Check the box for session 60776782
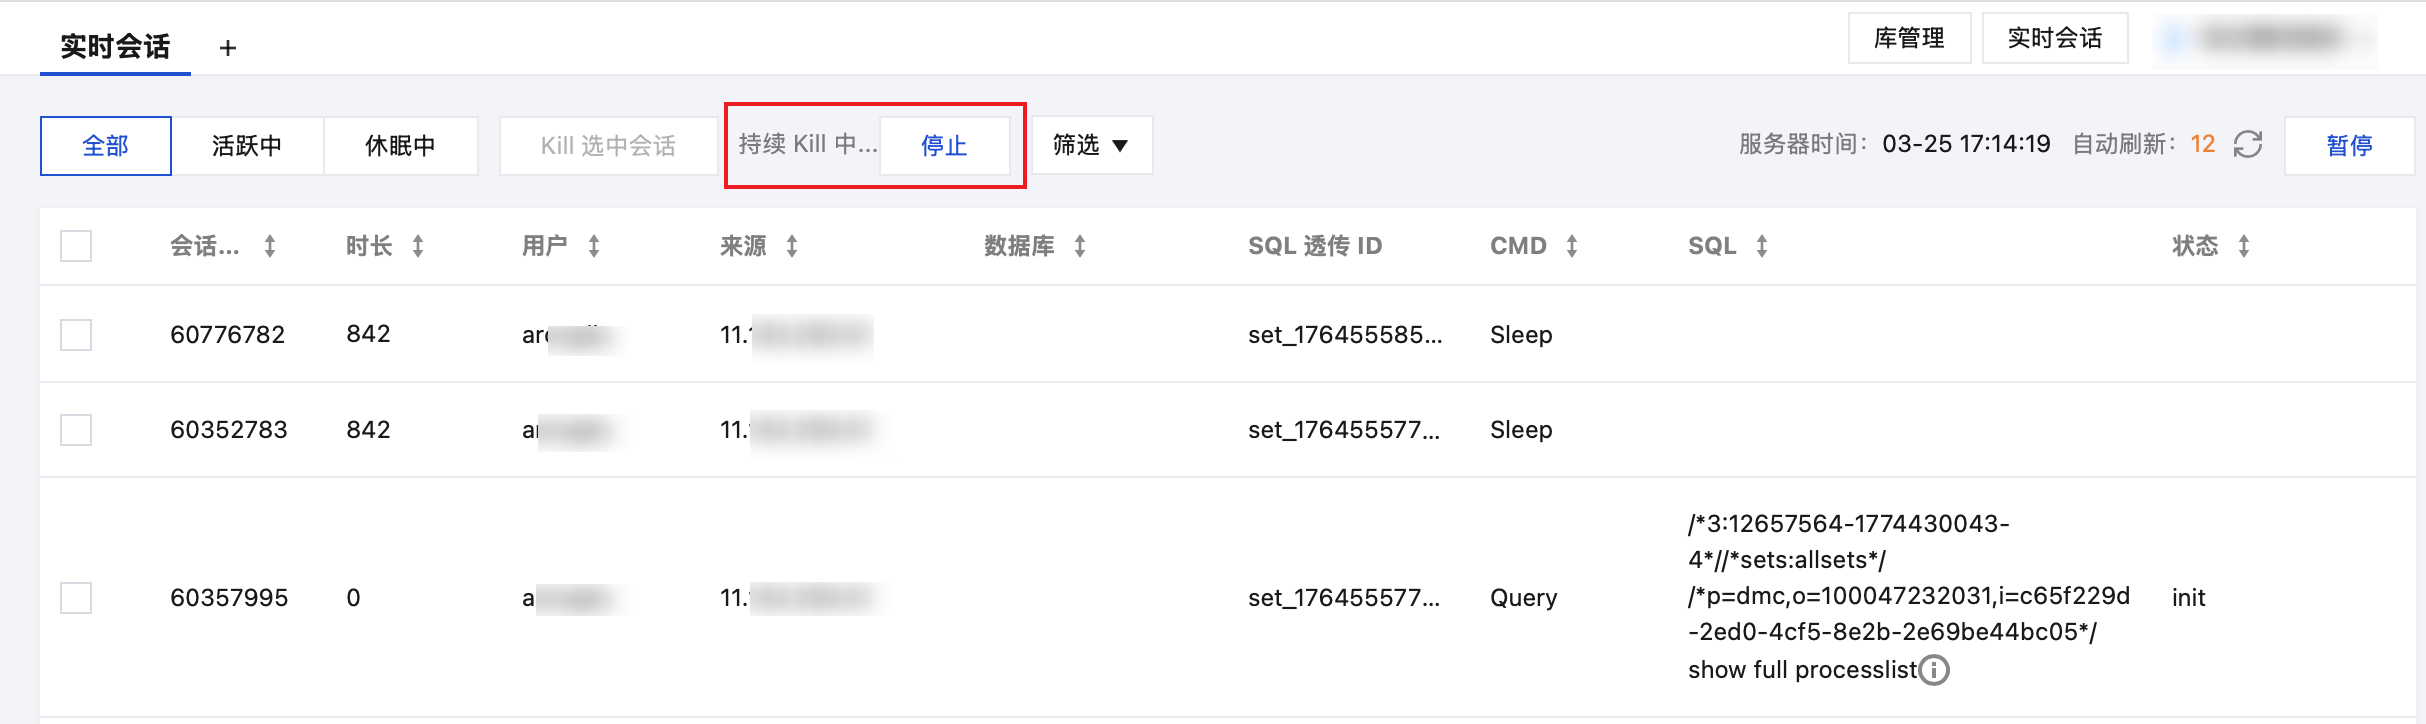This screenshot has height=724, width=2426. tap(76, 334)
